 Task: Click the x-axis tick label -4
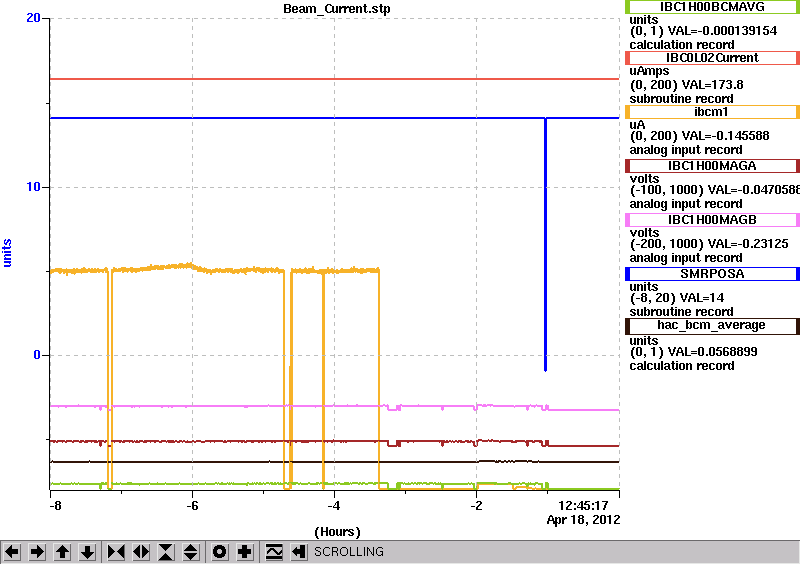334,506
